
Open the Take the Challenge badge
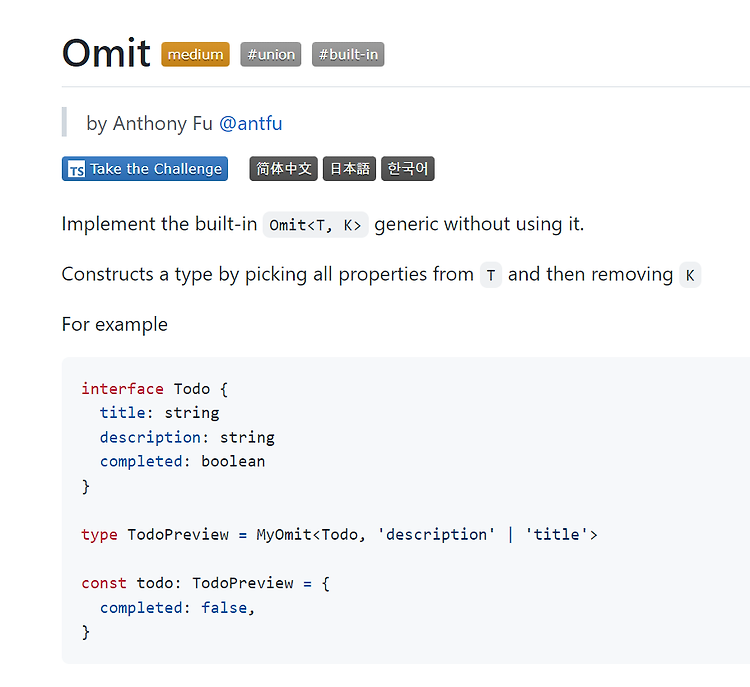[144, 169]
